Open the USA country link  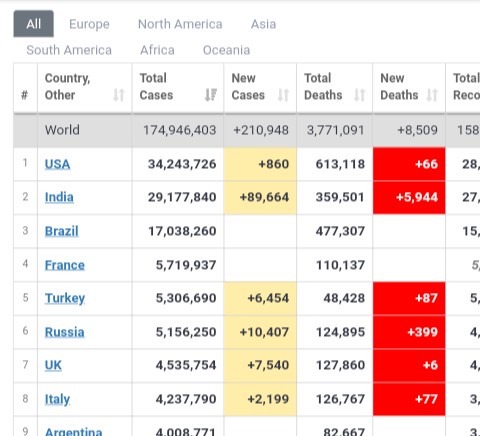57,164
